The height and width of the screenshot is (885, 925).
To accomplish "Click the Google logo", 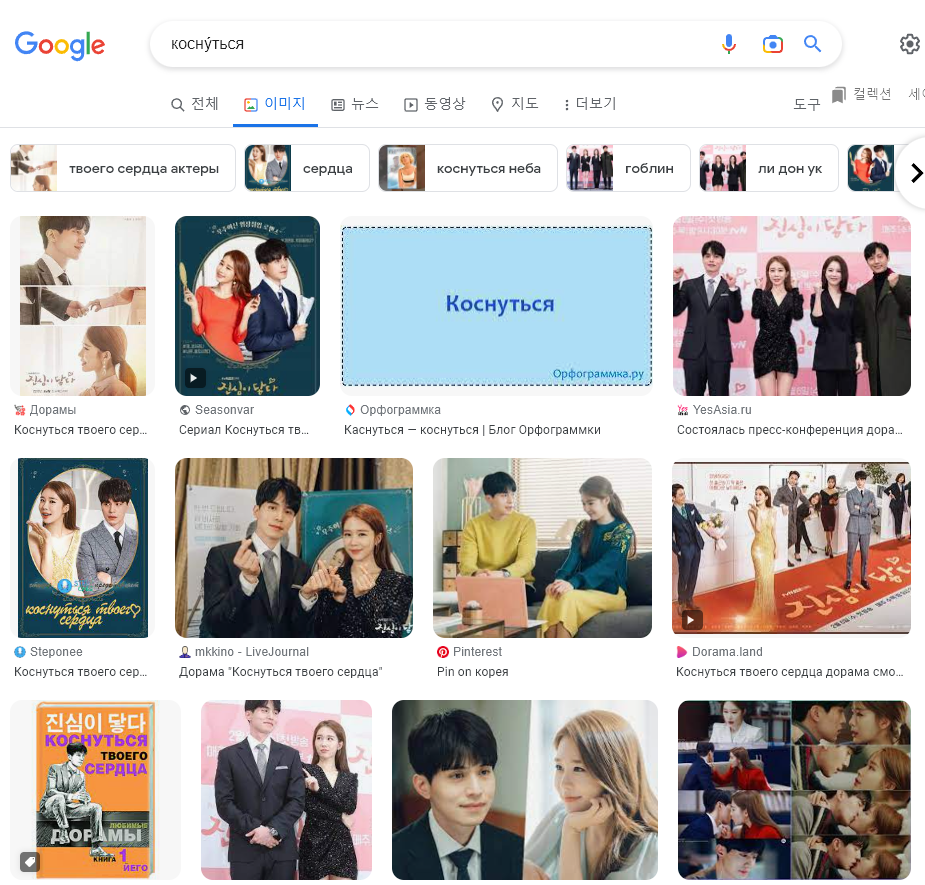I will pyautogui.click(x=60, y=45).
